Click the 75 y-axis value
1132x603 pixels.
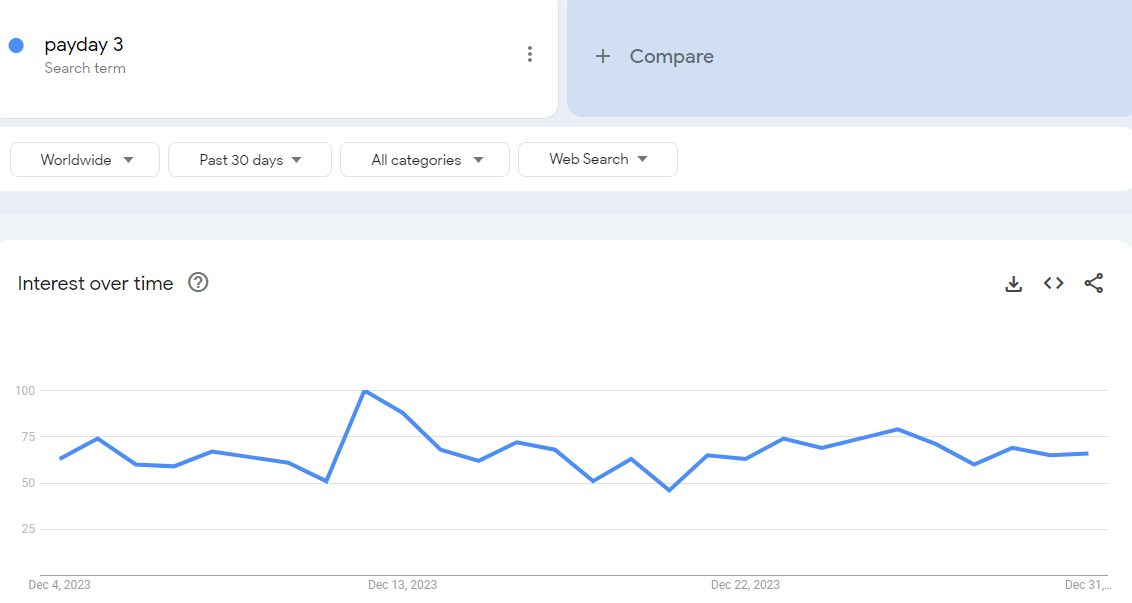28,437
